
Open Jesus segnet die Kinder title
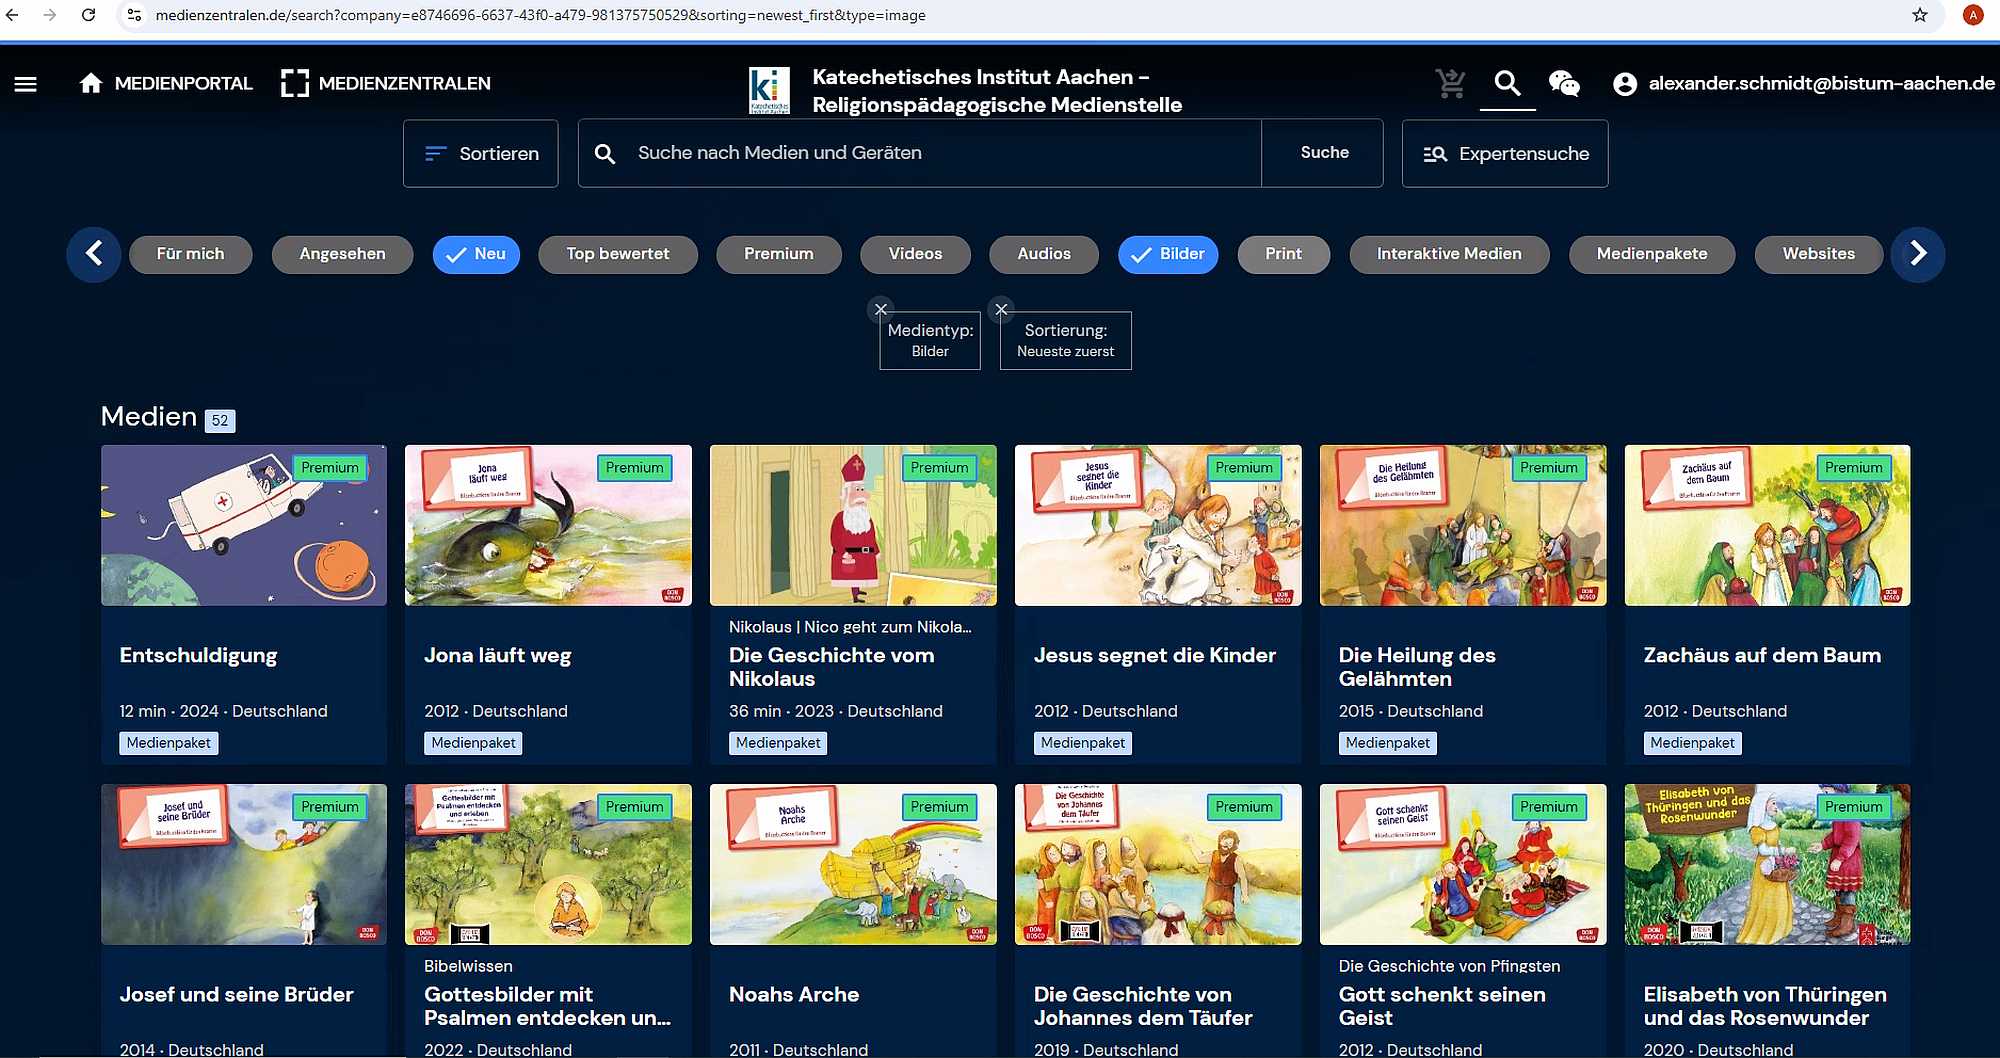1155,656
